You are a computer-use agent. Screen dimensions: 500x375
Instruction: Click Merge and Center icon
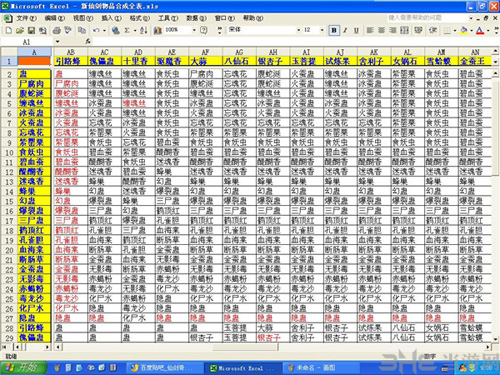(x=404, y=30)
